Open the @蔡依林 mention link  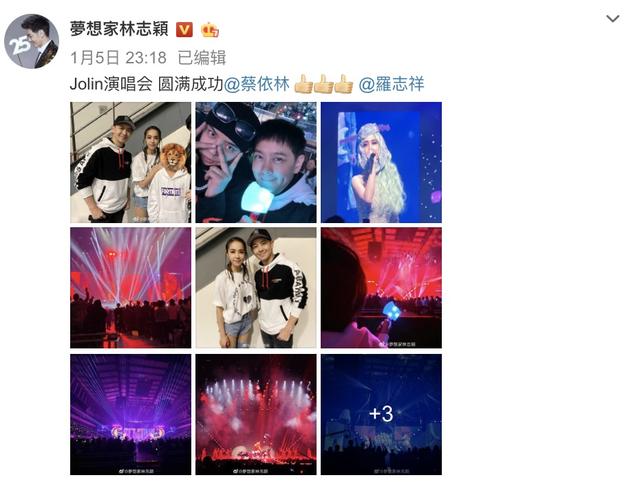pos(257,84)
